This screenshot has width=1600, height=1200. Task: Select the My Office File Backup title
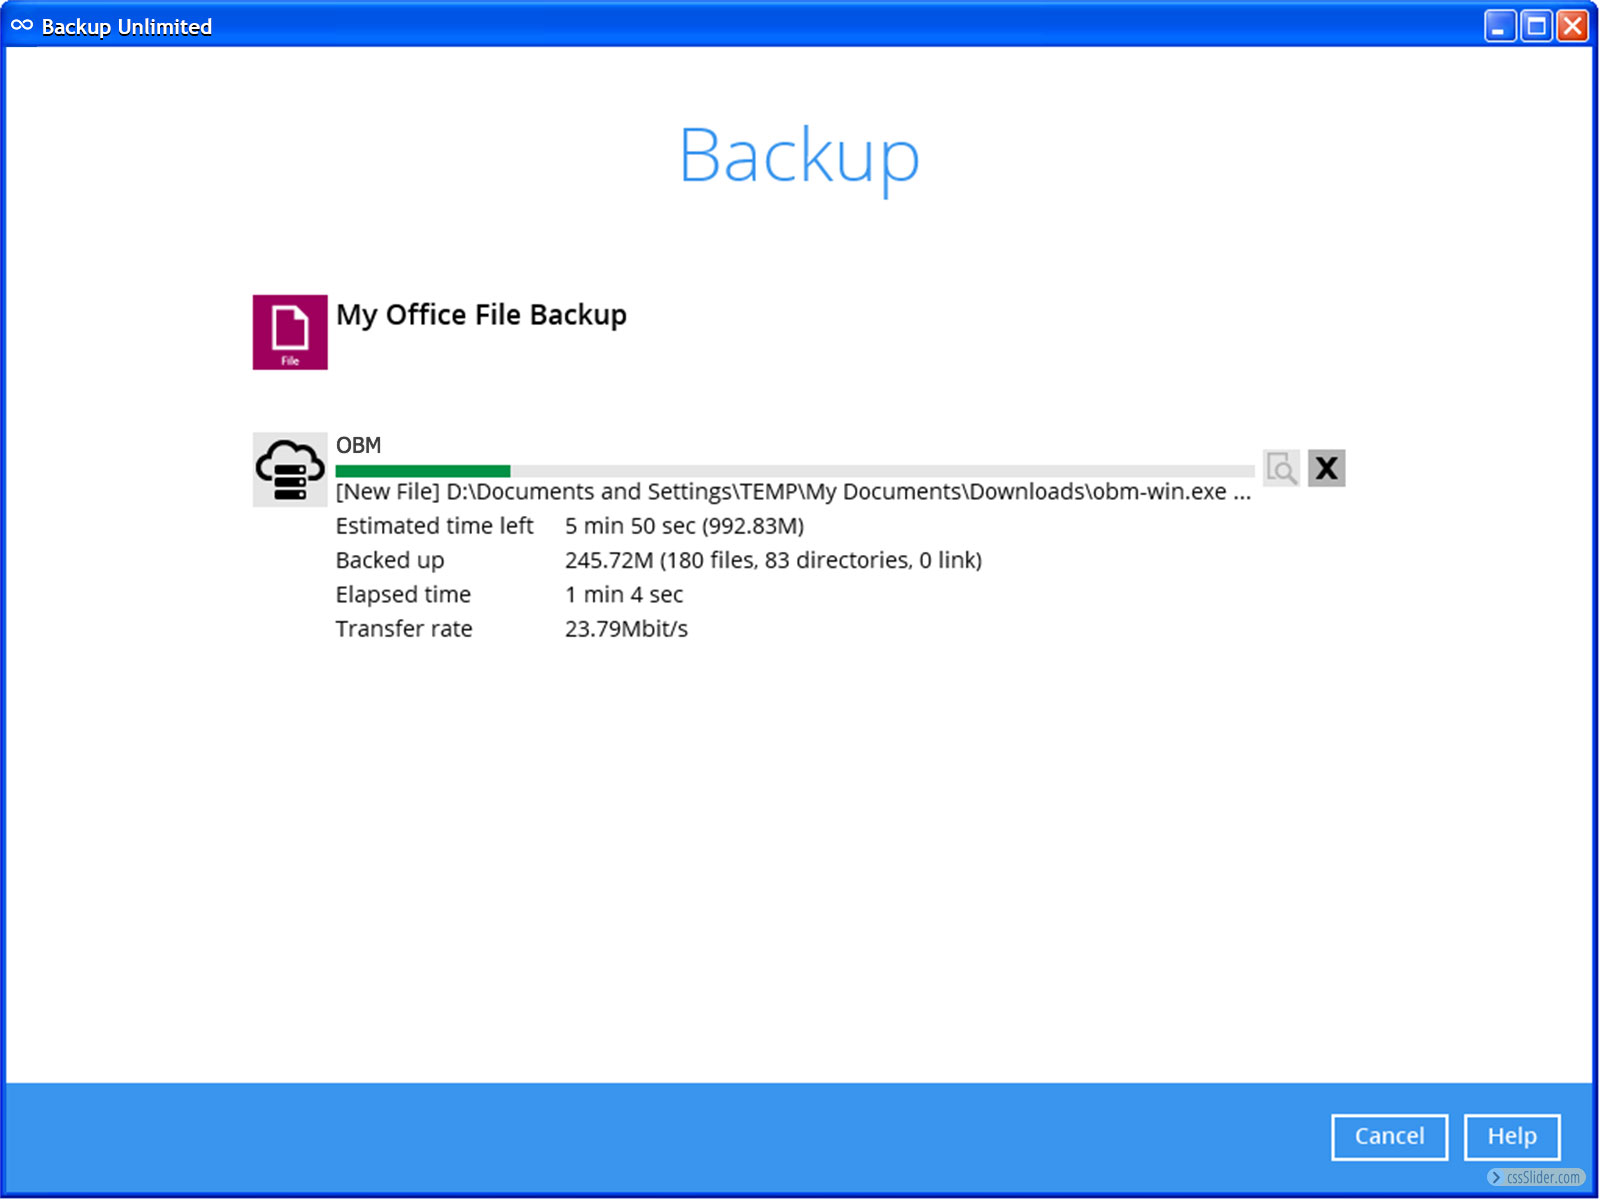click(x=481, y=315)
